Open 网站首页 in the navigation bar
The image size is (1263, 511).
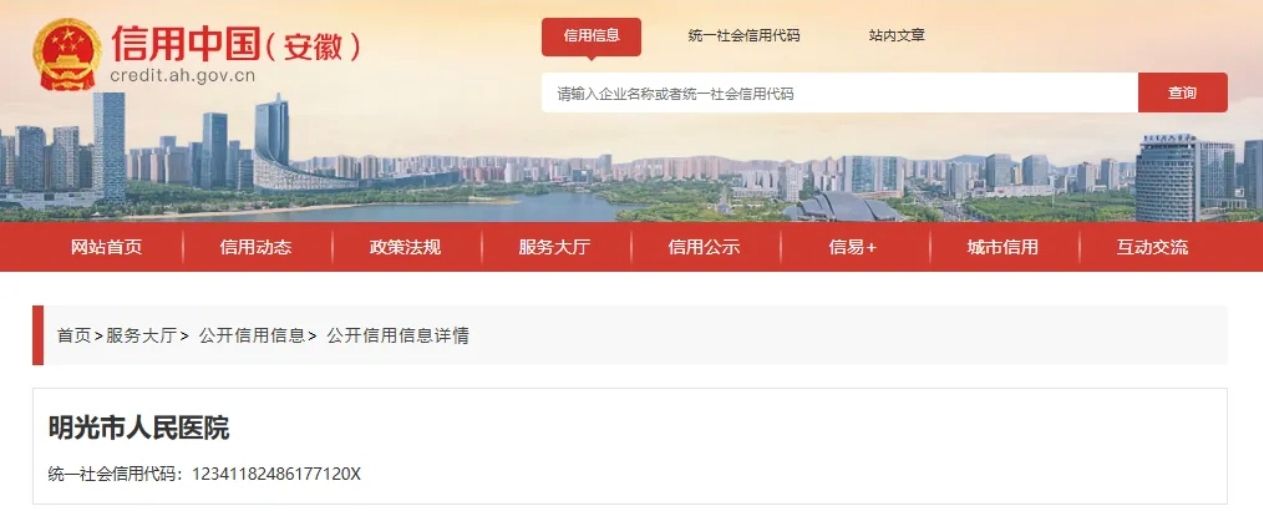click(106, 247)
